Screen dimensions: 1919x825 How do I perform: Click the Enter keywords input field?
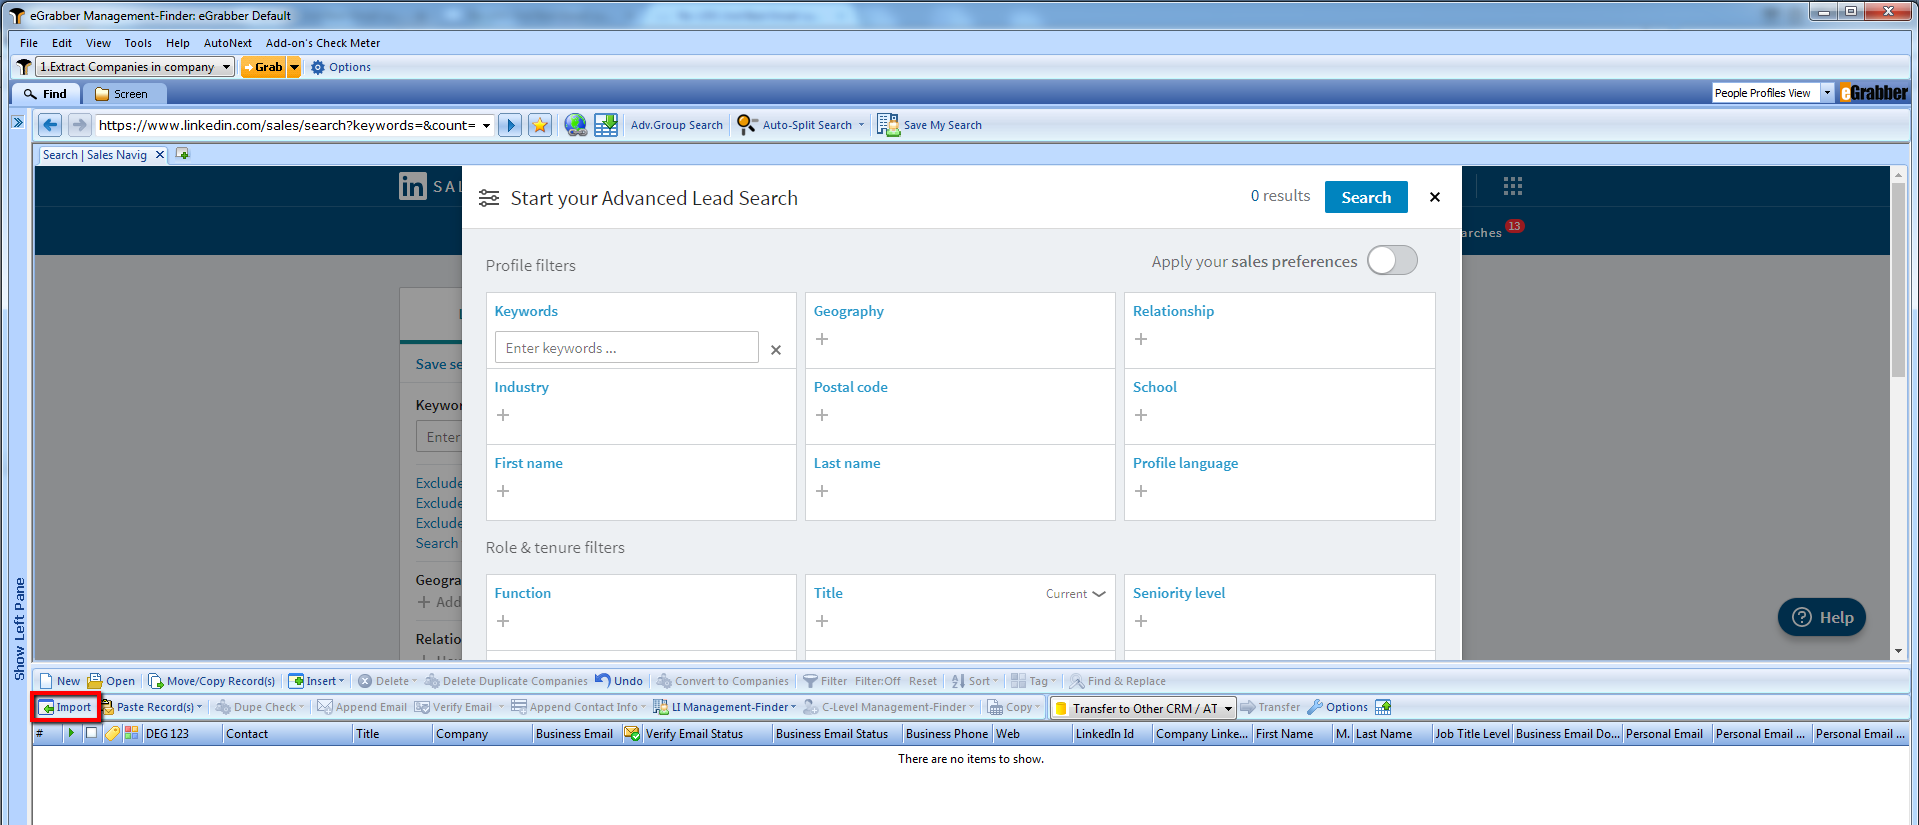point(626,348)
